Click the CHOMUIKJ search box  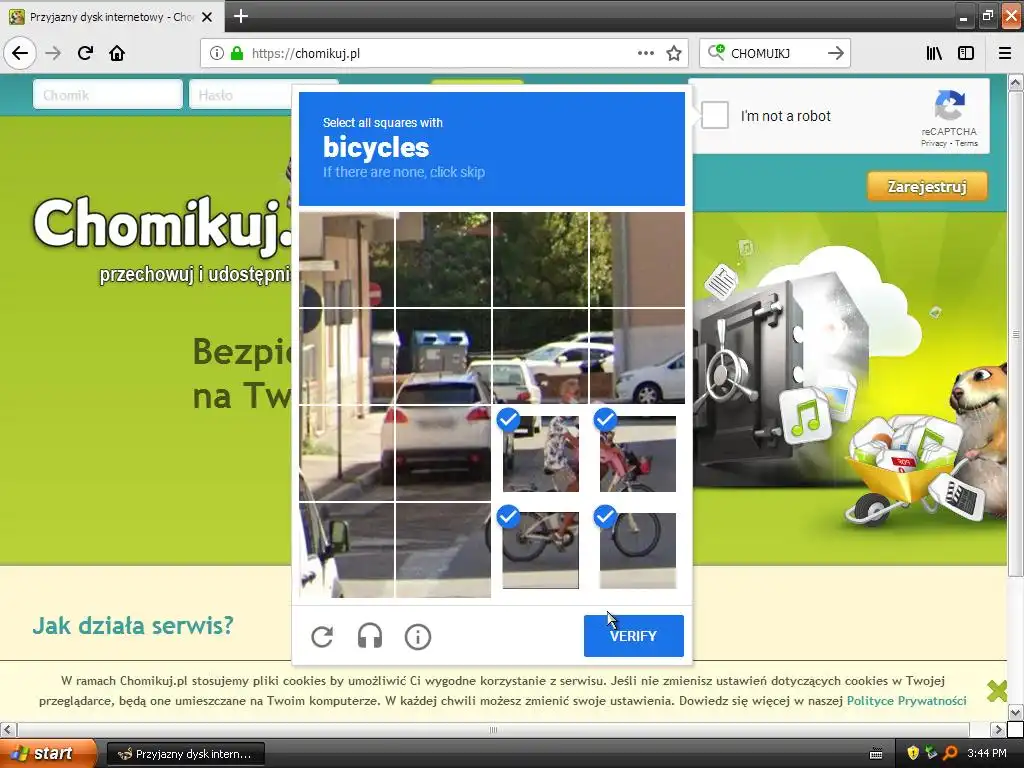pos(775,54)
